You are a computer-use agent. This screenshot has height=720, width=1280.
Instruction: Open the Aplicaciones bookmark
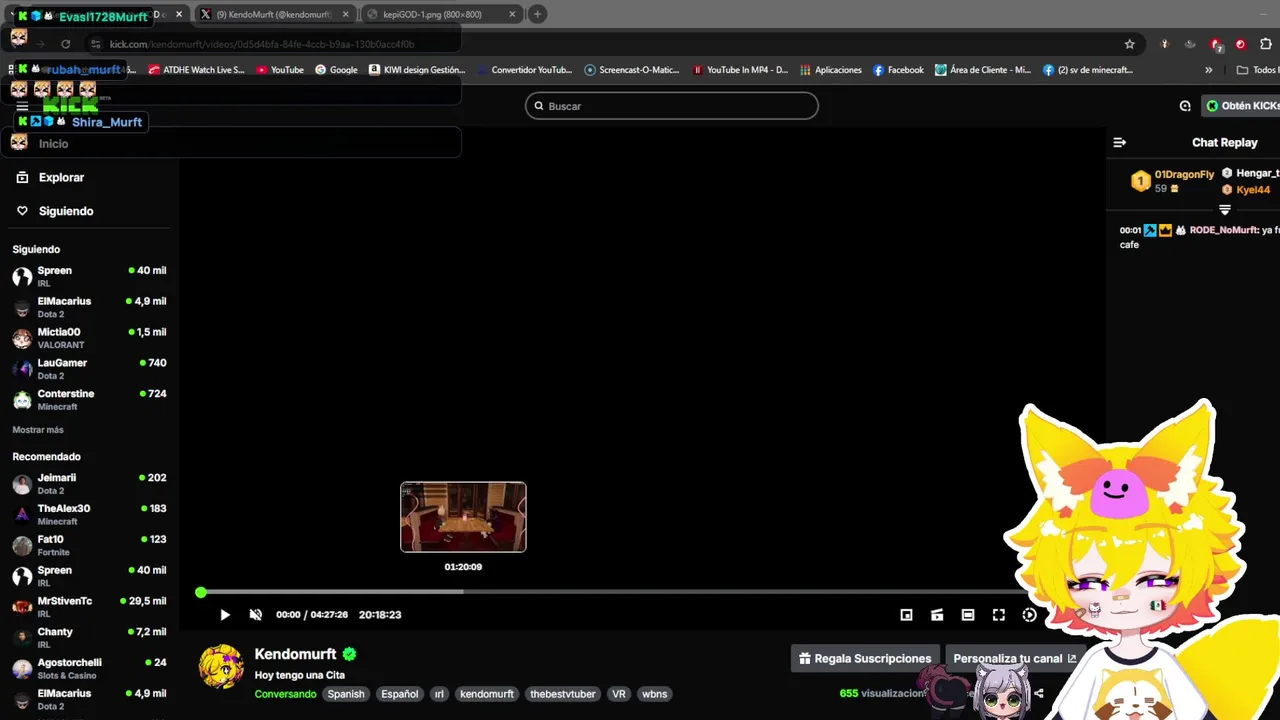(x=830, y=70)
